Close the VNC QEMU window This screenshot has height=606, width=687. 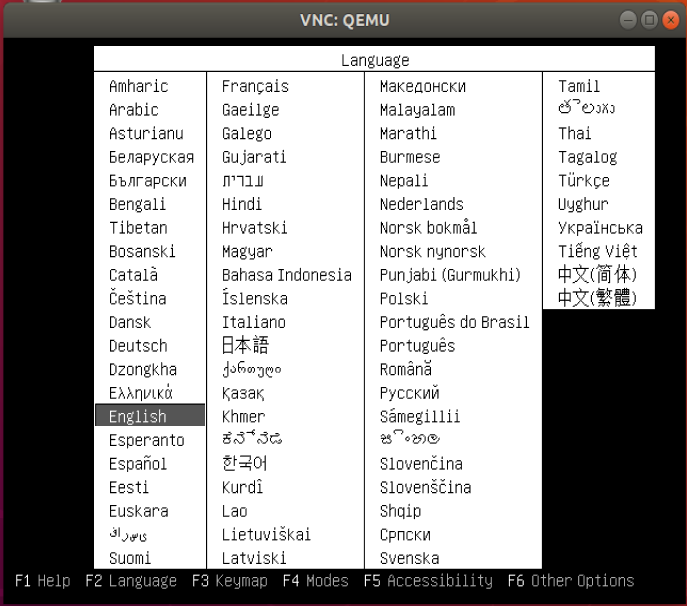click(x=671, y=20)
